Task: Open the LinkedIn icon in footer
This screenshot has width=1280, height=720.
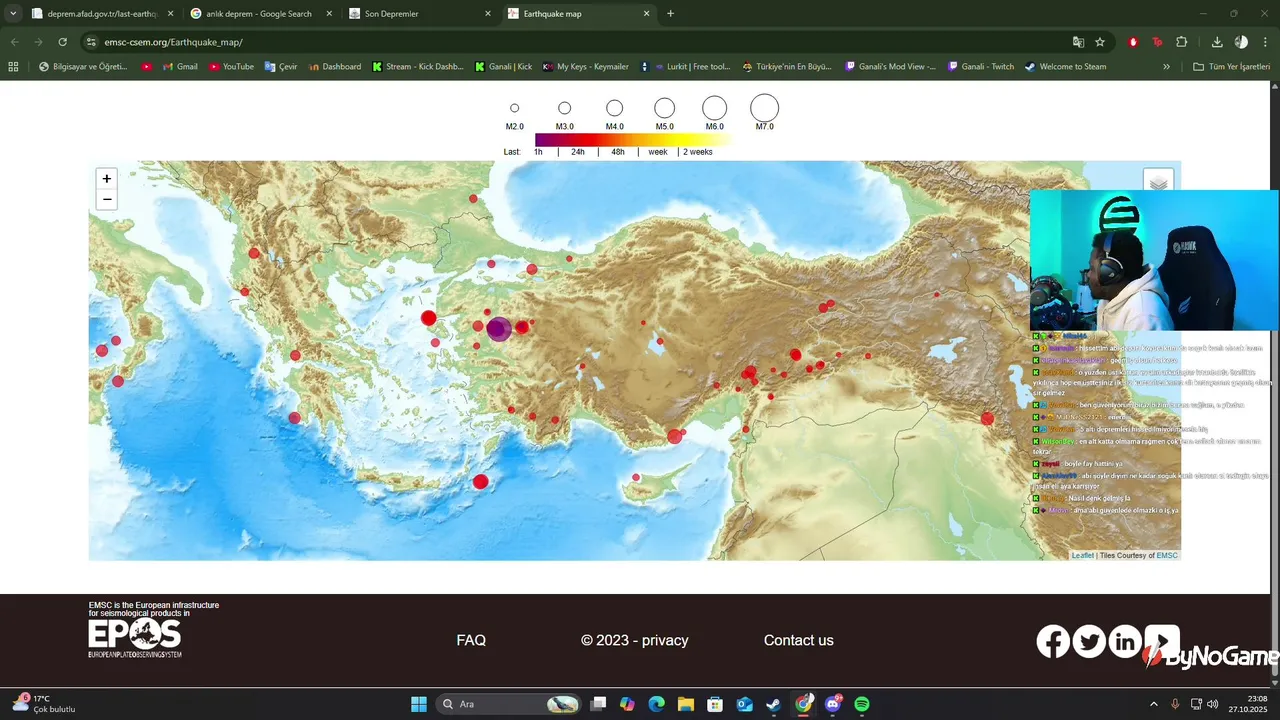Action: tap(1125, 641)
